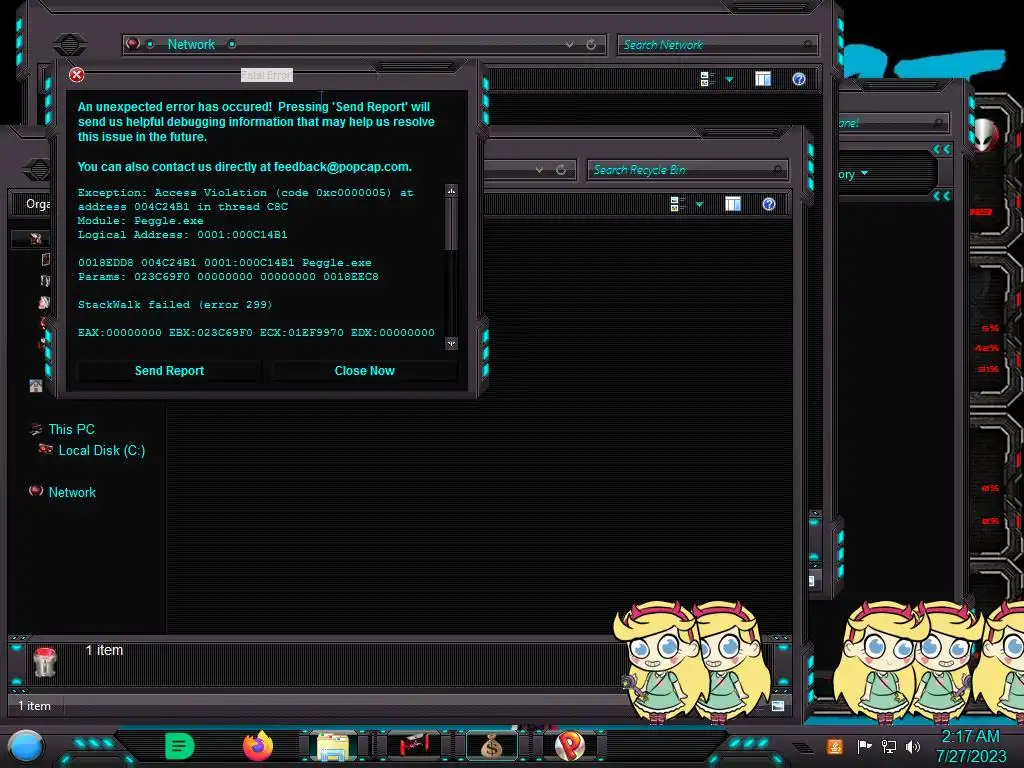Click Close Now in the error dialog
1024x768 pixels.
click(x=364, y=370)
